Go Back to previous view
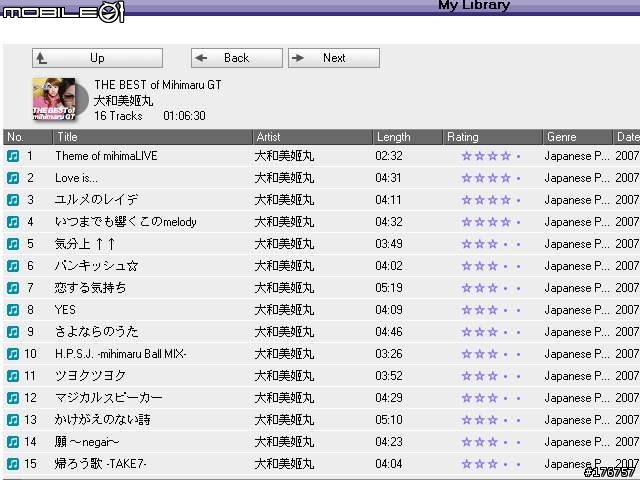 pyautogui.click(x=237, y=58)
